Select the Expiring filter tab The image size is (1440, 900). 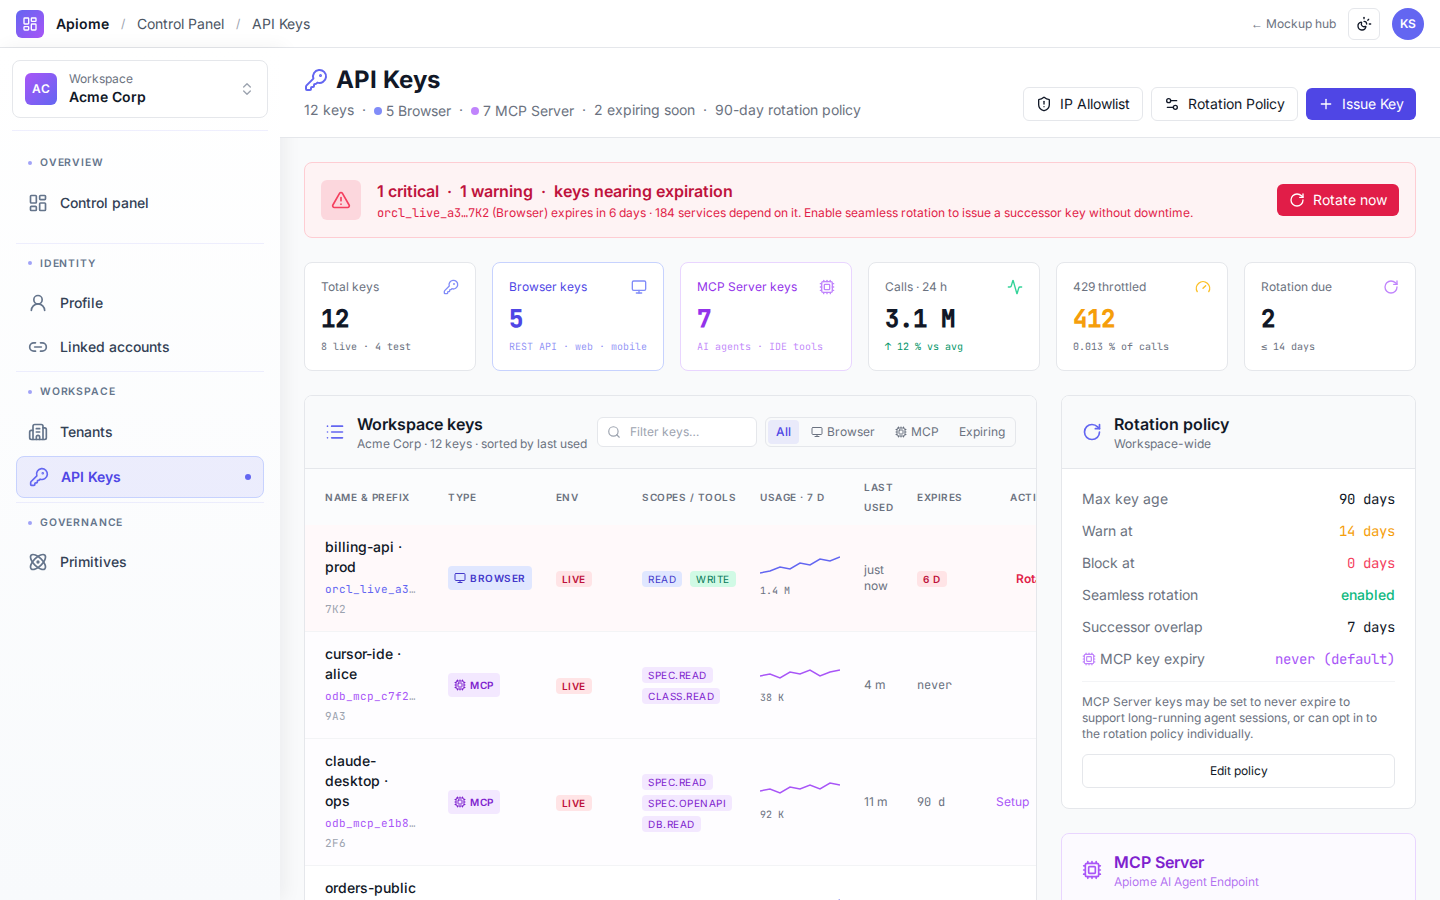(x=982, y=432)
